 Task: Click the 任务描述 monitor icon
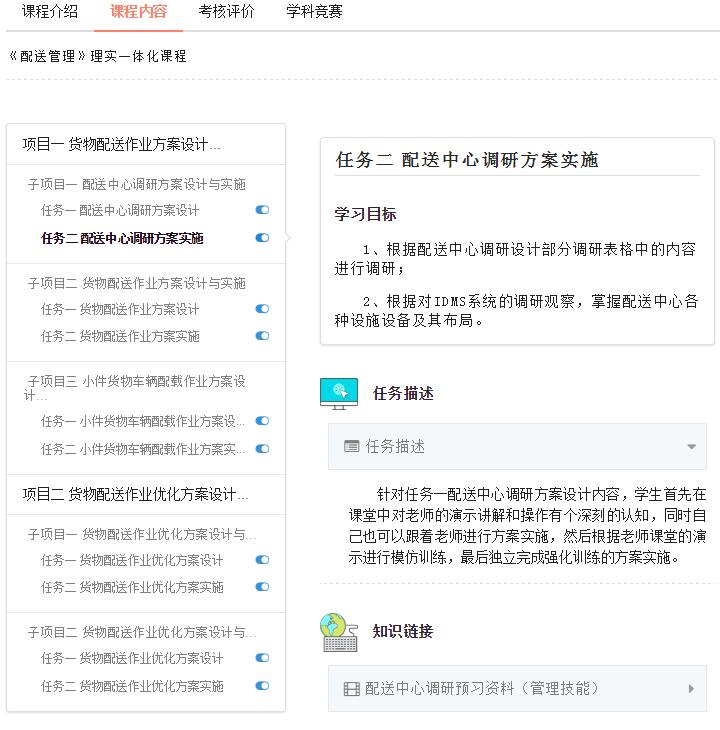[x=339, y=393]
